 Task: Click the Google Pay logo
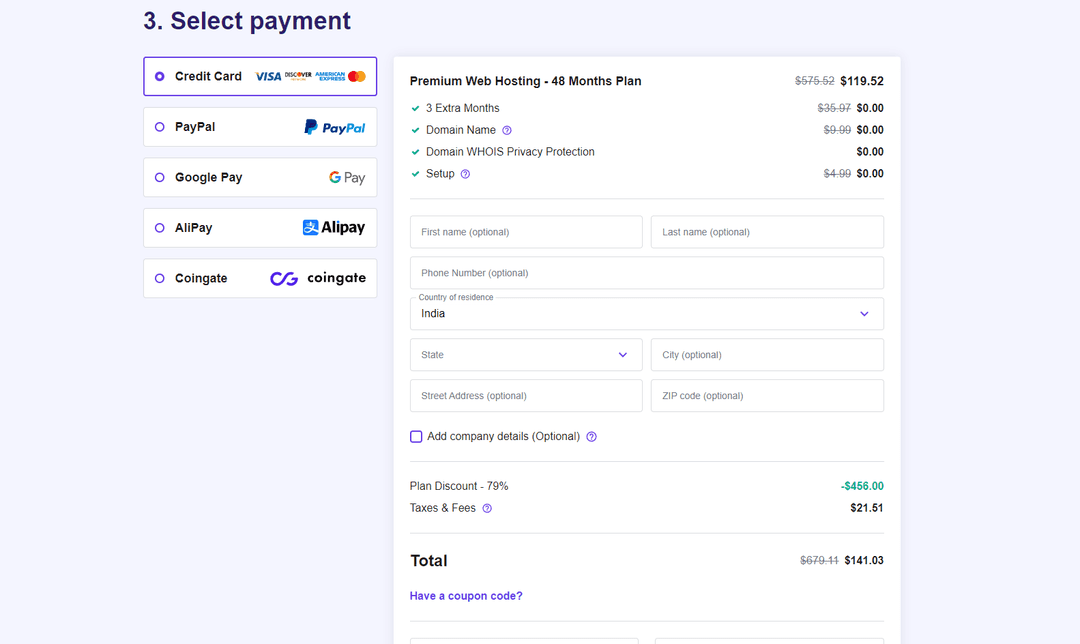pos(346,177)
